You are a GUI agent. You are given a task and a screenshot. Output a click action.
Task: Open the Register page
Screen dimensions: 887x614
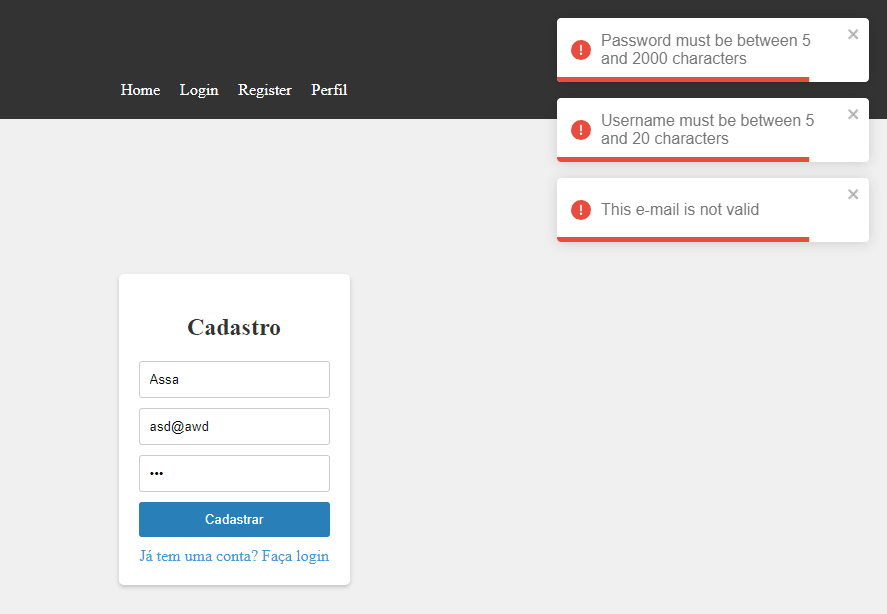264,90
